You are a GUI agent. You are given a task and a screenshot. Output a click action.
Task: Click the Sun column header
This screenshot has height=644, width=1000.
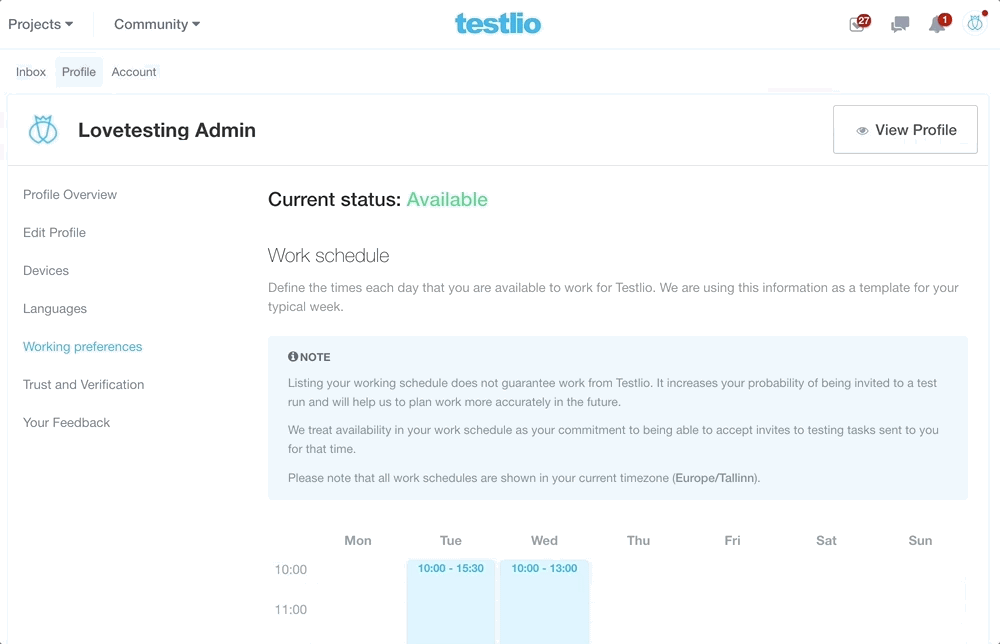(920, 541)
